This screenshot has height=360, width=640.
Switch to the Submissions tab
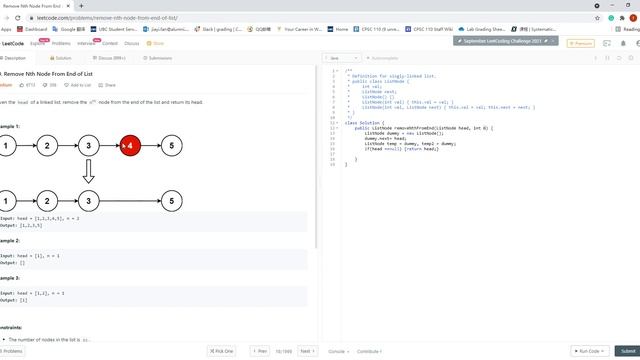click(158, 58)
